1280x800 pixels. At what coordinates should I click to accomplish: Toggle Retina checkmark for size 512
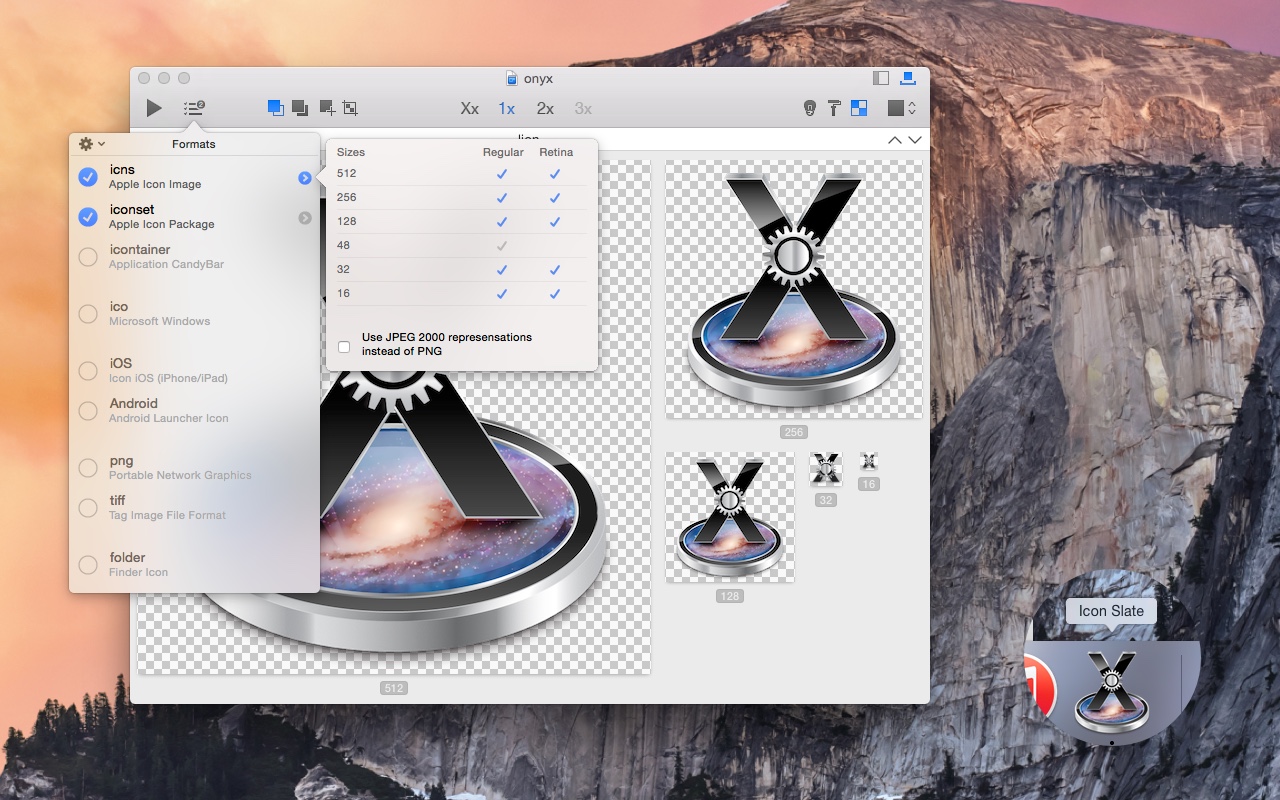(x=556, y=173)
